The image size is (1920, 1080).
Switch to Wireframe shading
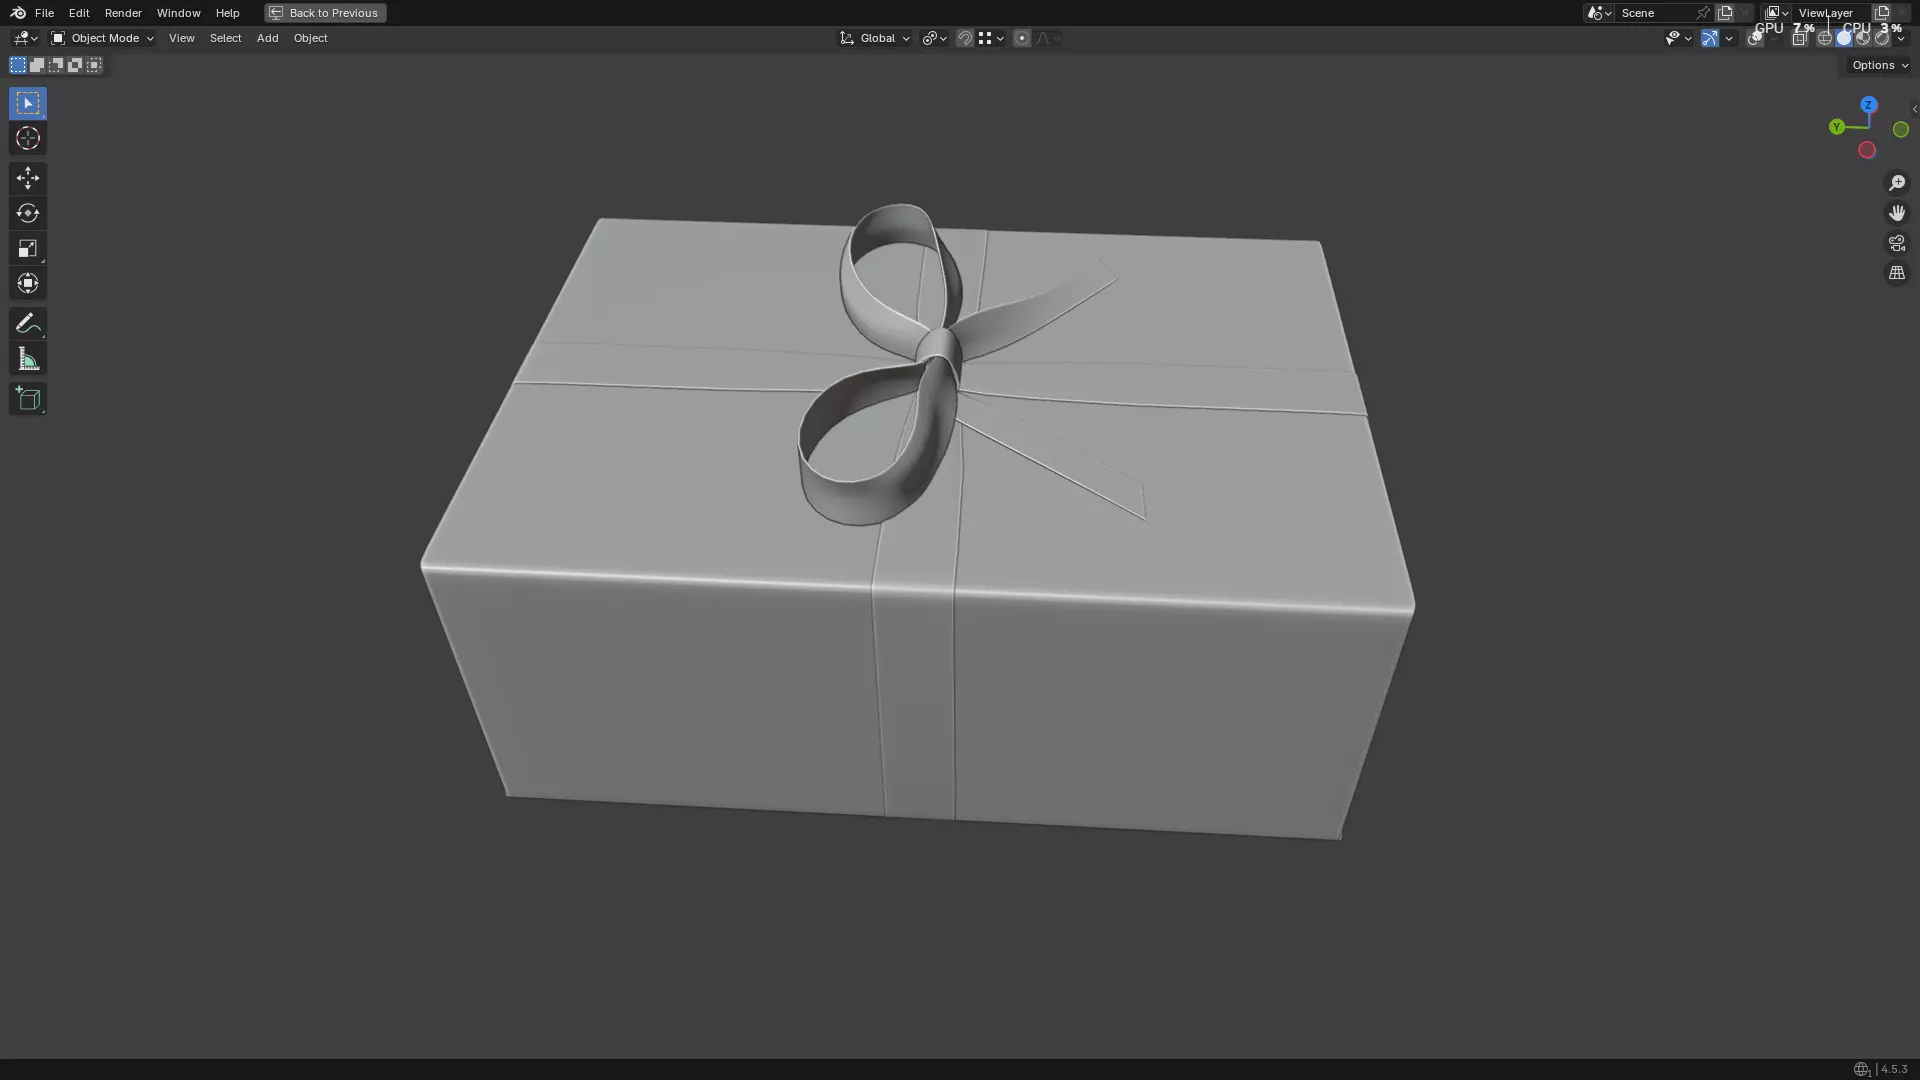(x=1825, y=38)
